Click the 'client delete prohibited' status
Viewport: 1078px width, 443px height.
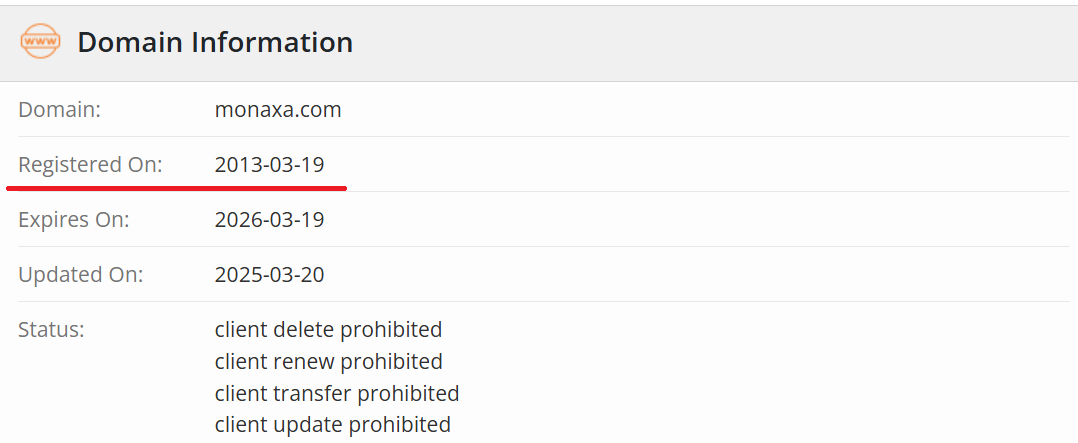click(328, 329)
